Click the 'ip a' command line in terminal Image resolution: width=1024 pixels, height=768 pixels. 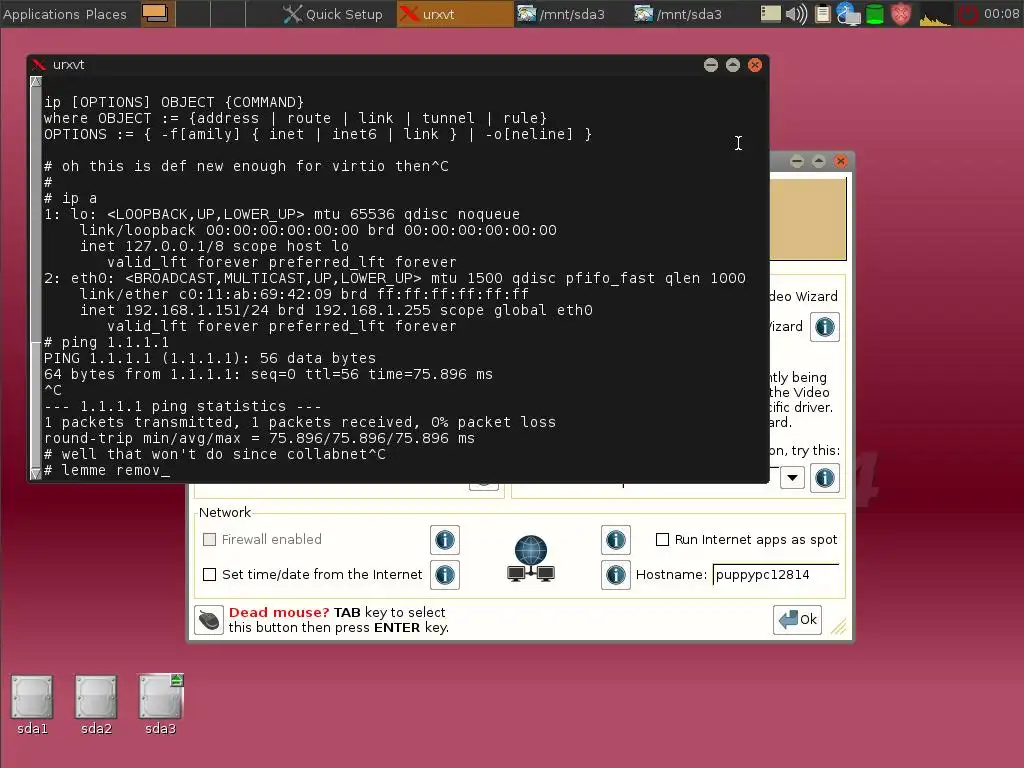(71, 198)
